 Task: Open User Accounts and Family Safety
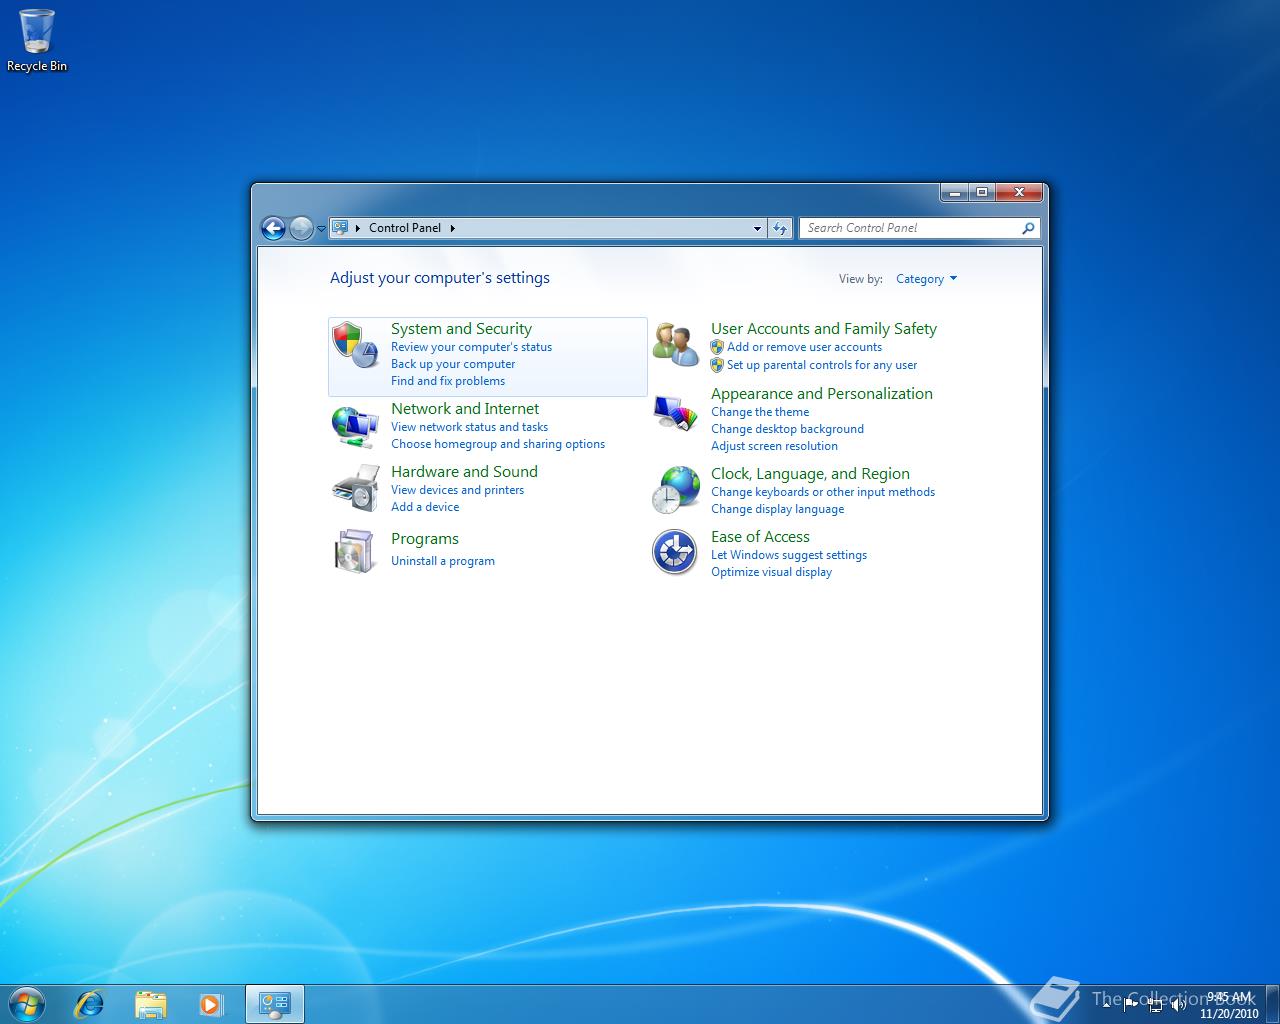(824, 329)
